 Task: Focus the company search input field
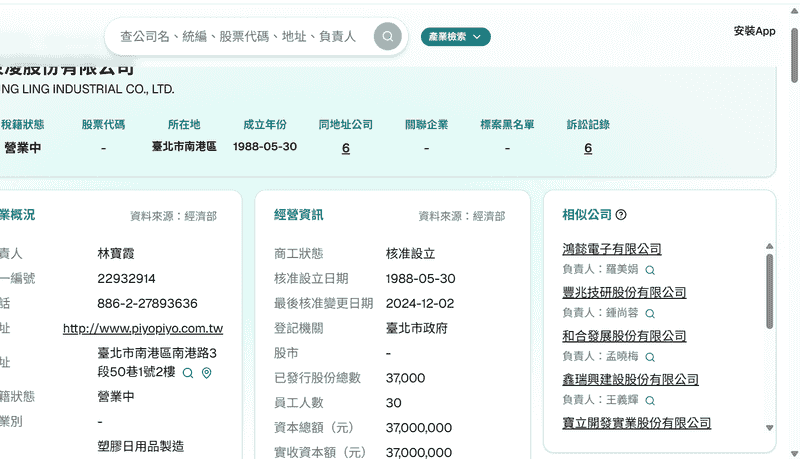238,37
